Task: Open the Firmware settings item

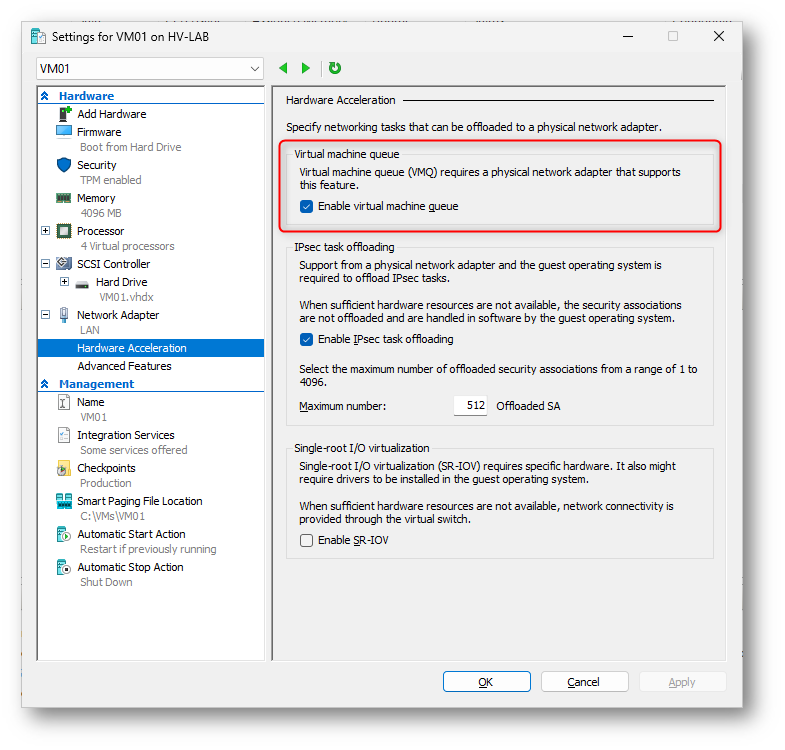Action: (99, 132)
